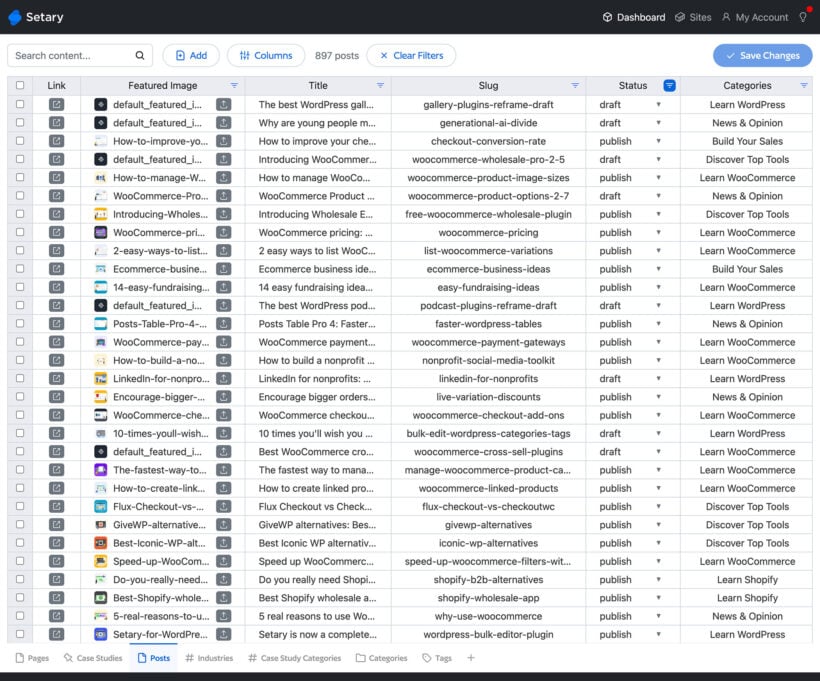The width and height of the screenshot is (820, 681).
Task: Upload featured image for Best-Shopify-whole... row
Action: pos(223,598)
